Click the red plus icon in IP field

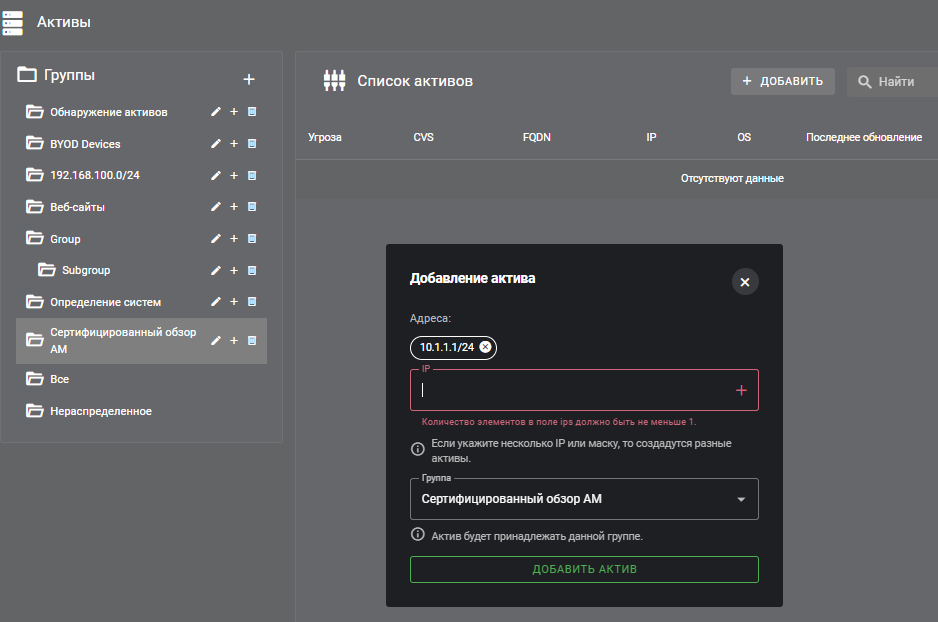pos(741,391)
